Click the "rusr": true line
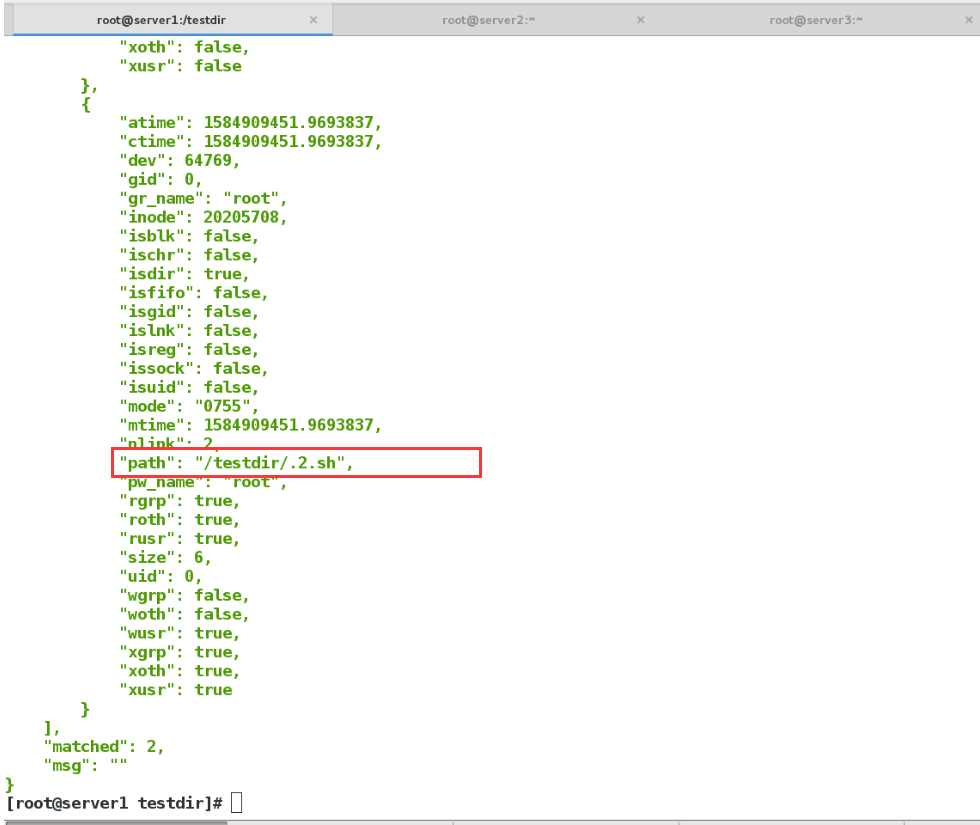Viewport: 980px width, 825px height. [x=179, y=539]
